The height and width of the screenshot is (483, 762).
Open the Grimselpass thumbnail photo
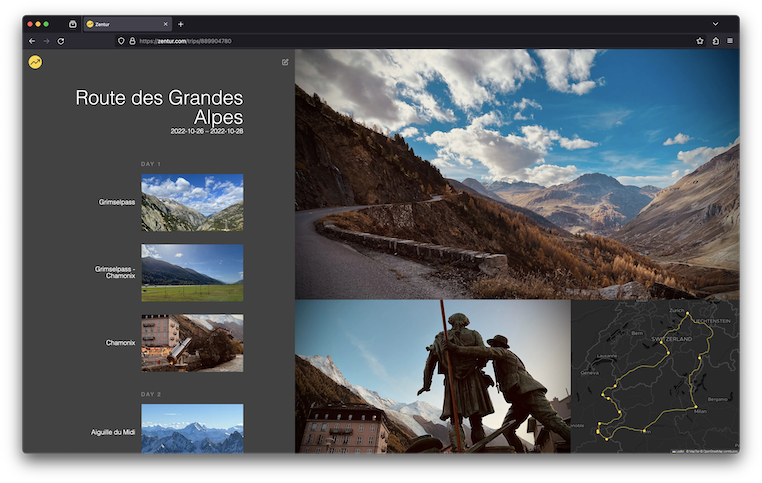pyautogui.click(x=192, y=203)
